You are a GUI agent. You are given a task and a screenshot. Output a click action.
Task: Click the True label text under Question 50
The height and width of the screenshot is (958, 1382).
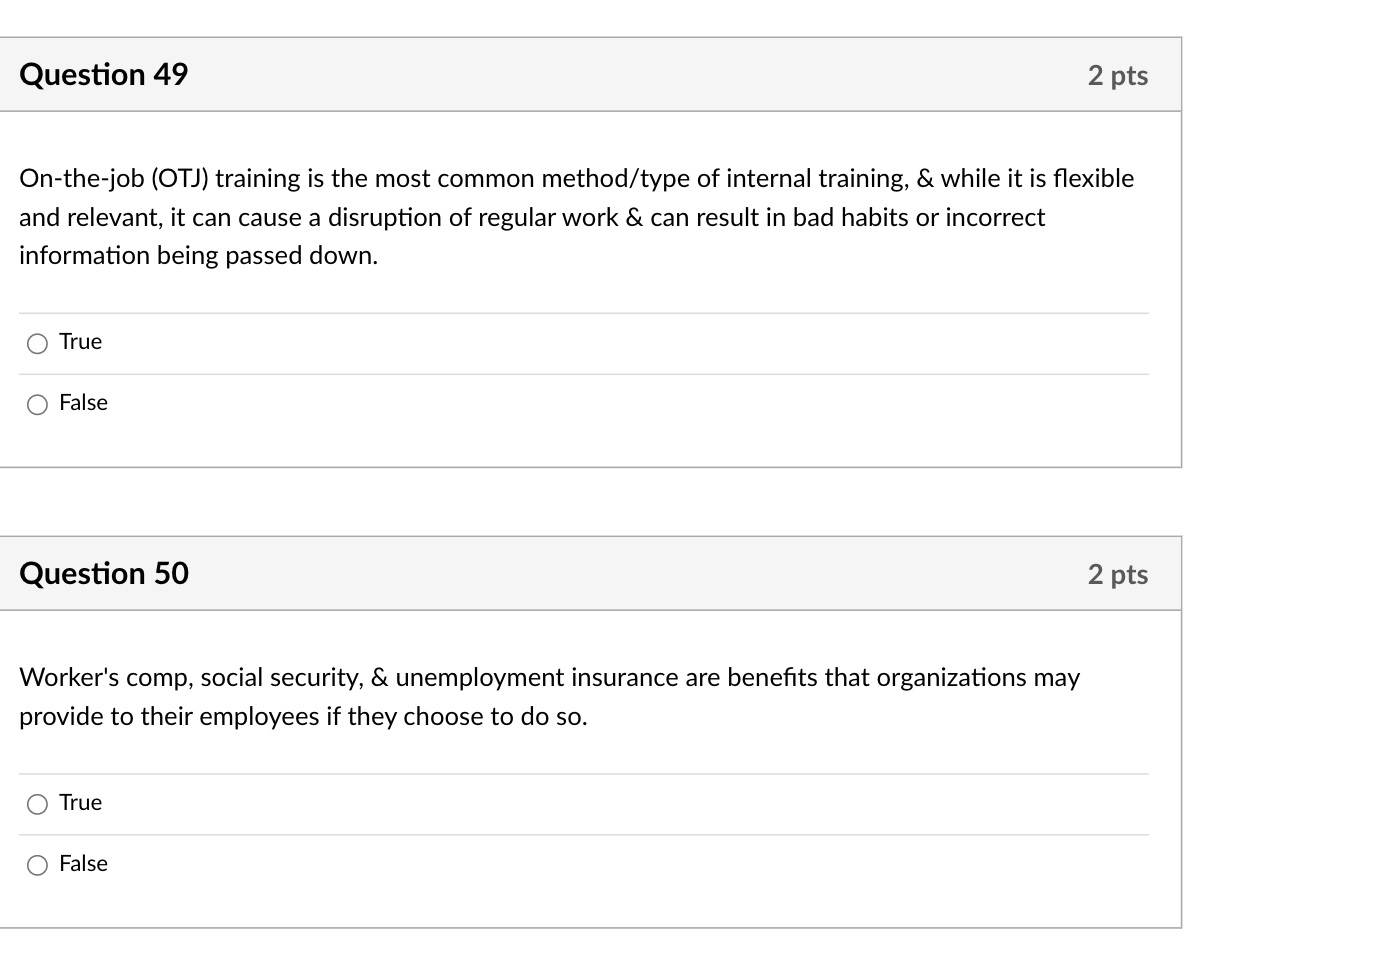pos(80,802)
